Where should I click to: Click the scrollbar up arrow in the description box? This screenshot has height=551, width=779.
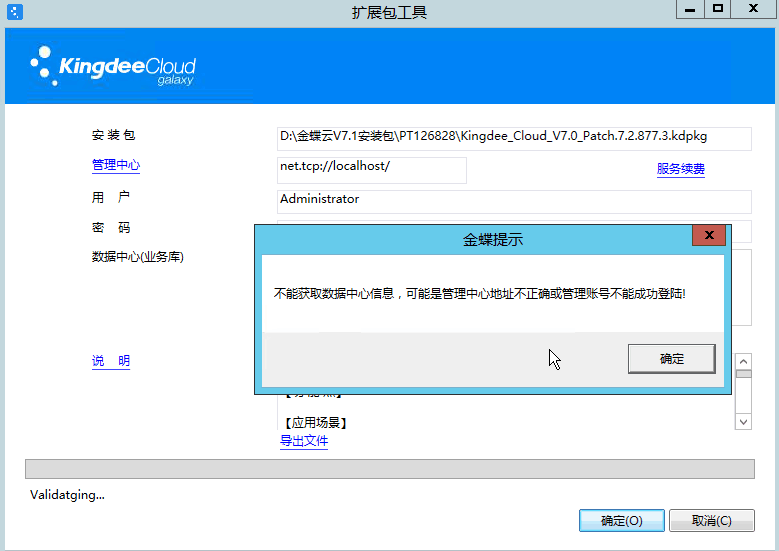coord(743,361)
